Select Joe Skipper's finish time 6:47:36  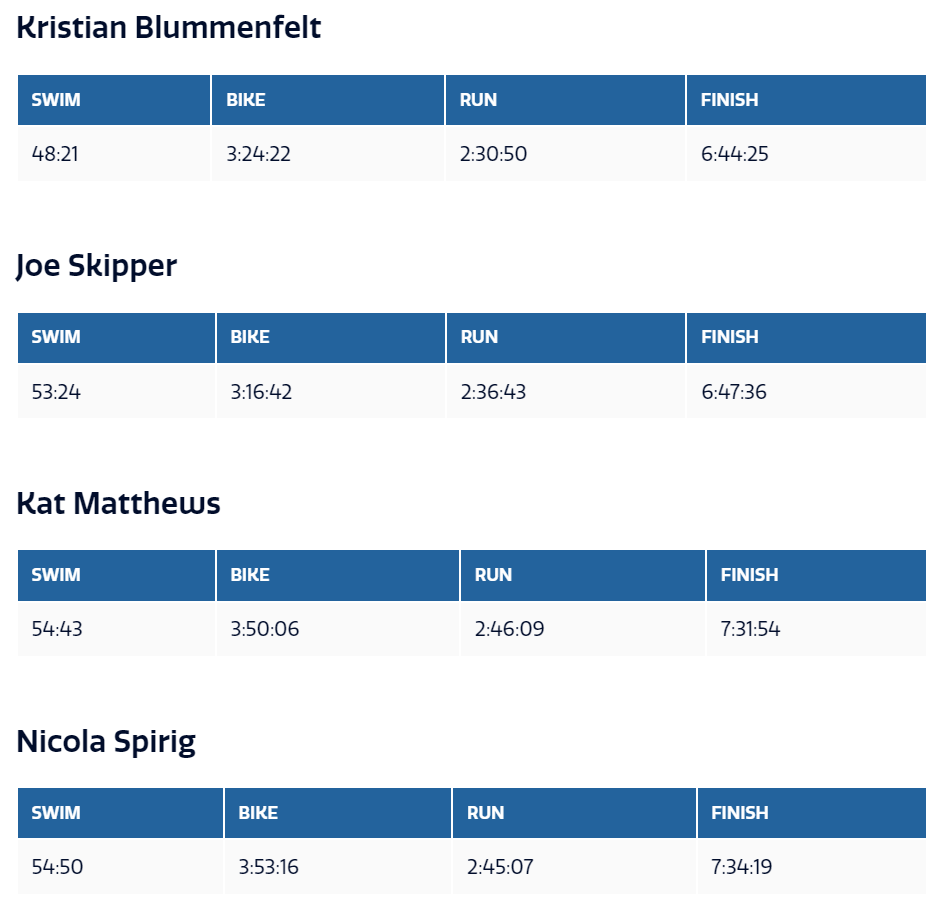point(734,392)
